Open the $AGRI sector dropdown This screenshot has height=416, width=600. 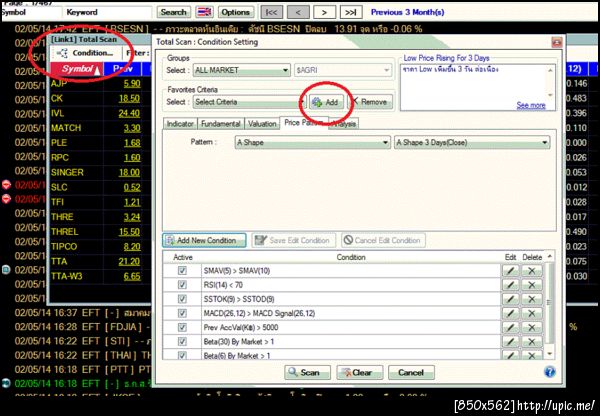[x=342, y=70]
